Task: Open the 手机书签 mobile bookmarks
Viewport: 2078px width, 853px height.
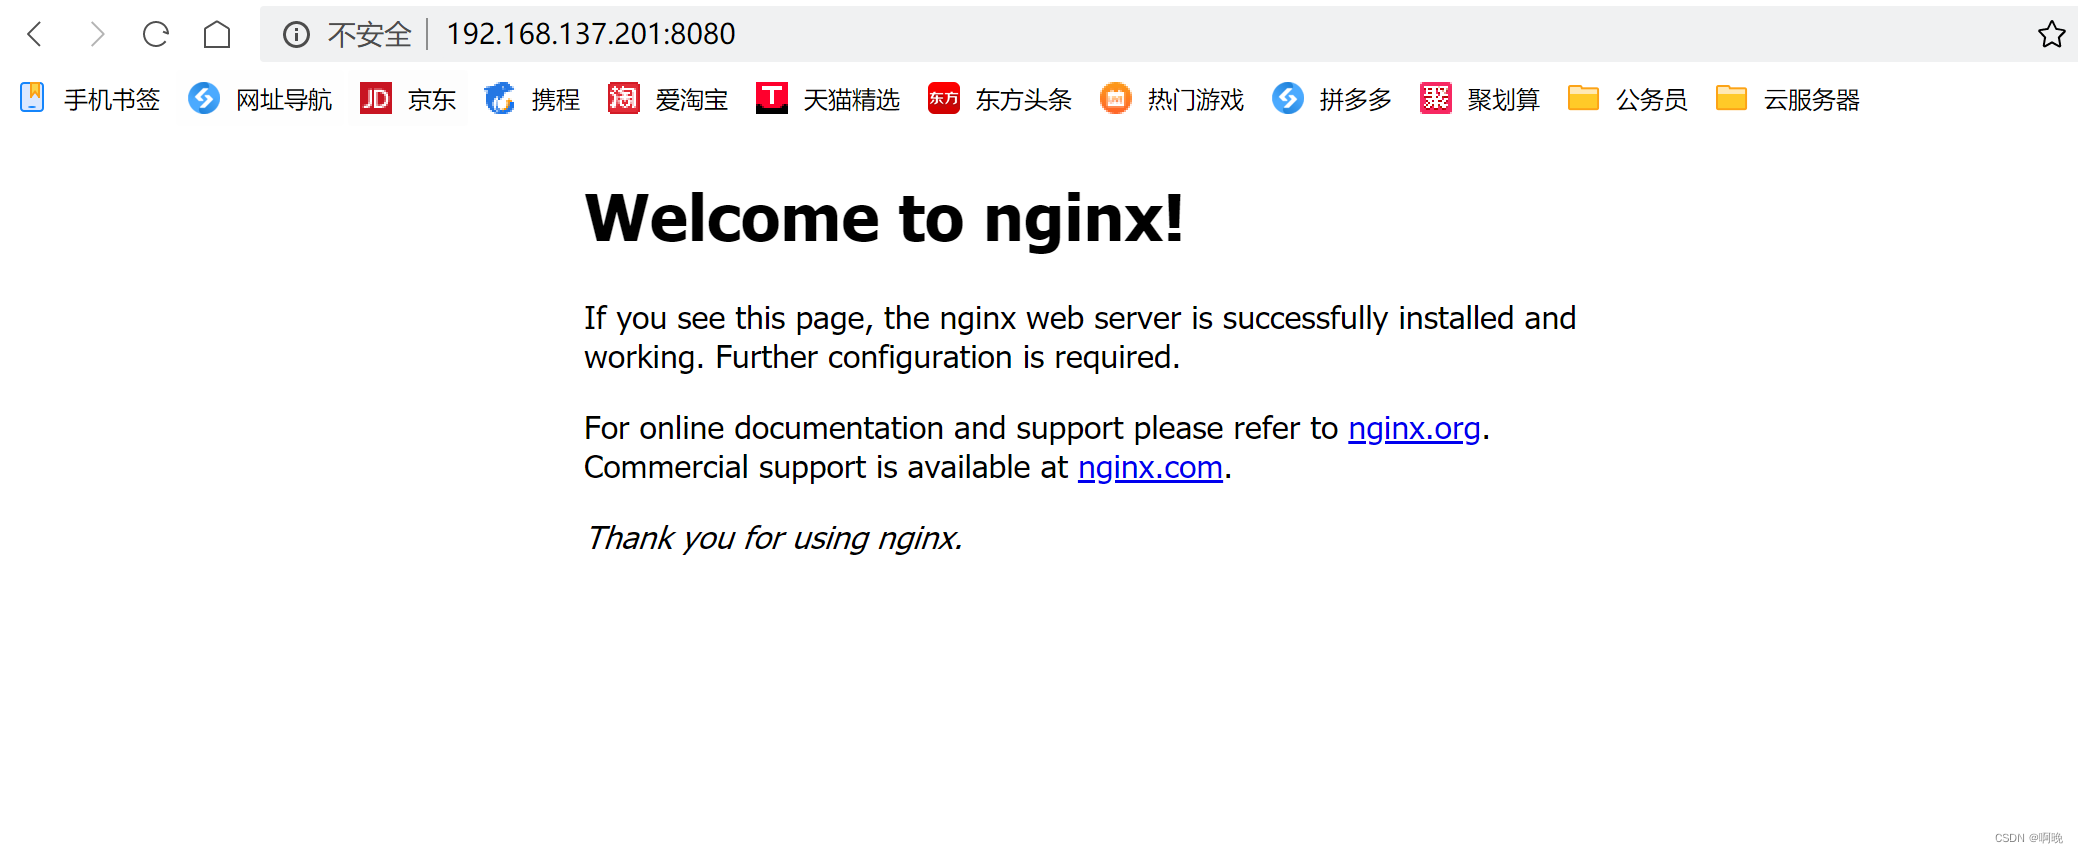Action: point(90,99)
